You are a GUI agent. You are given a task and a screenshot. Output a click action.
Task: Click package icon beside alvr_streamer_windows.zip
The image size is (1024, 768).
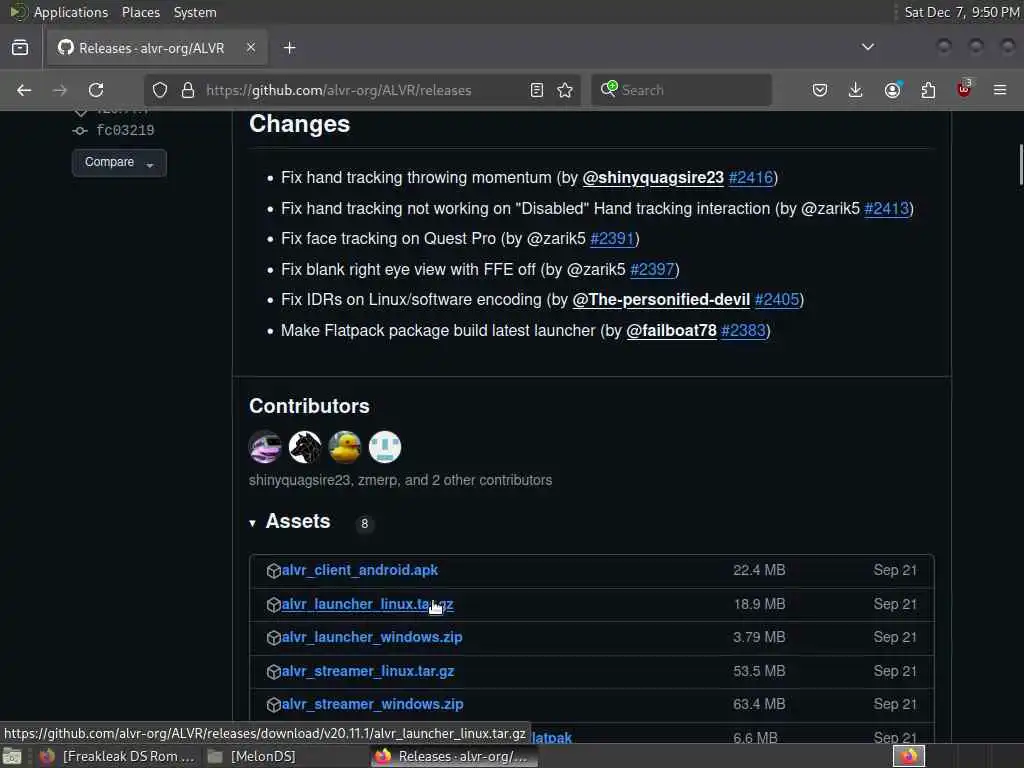click(x=274, y=705)
